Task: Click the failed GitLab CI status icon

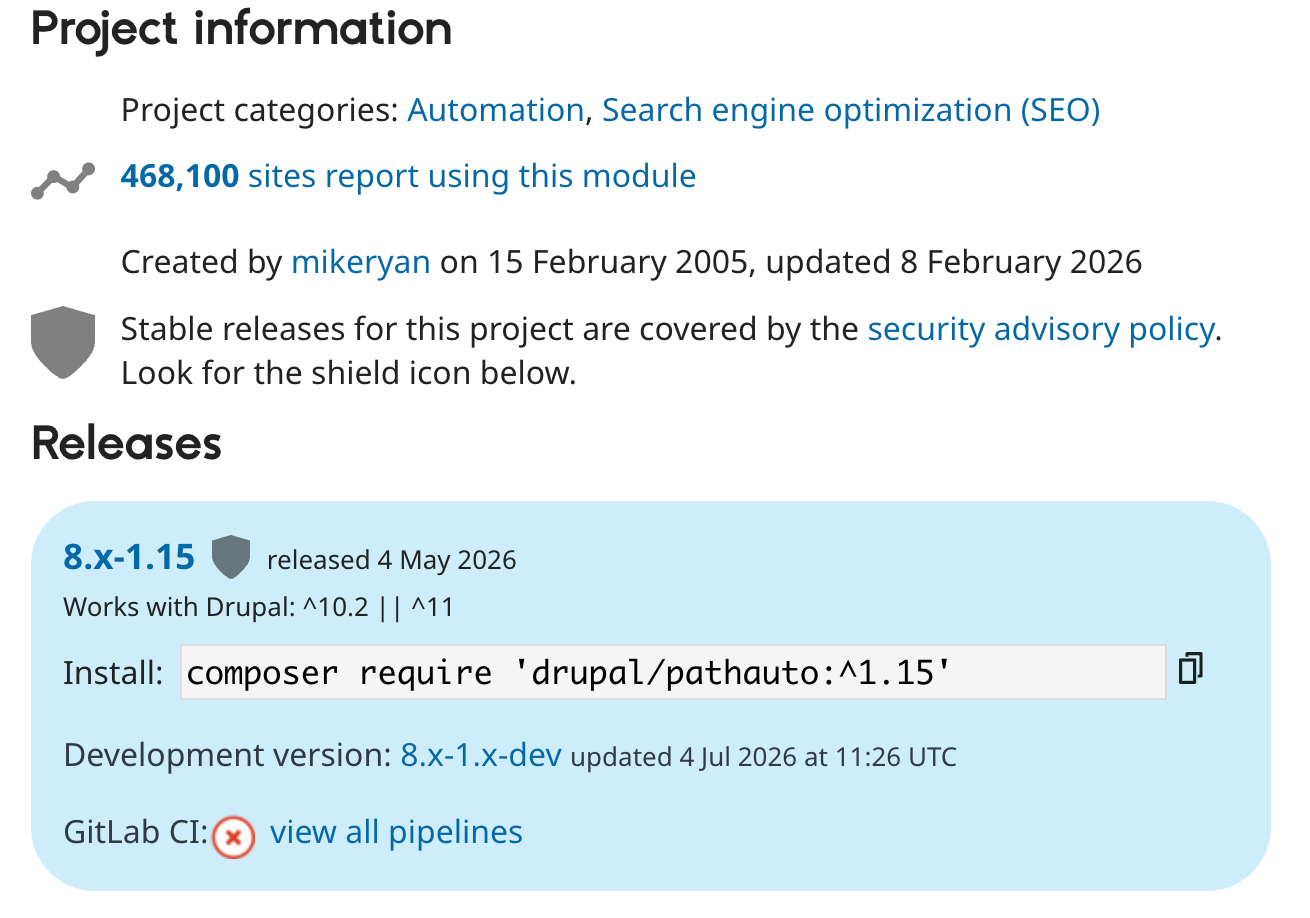Action: point(233,836)
